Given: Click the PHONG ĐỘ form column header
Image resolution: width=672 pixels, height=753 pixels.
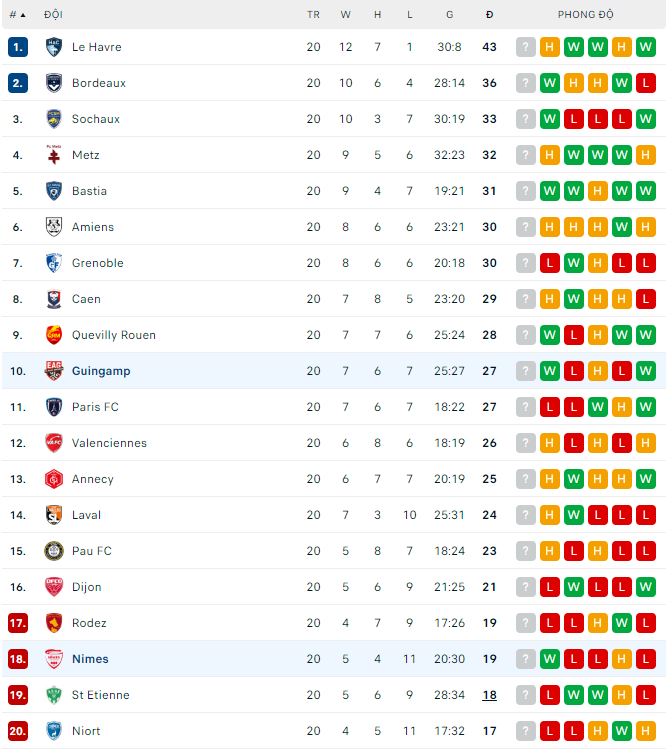Looking at the screenshot, I should 585,15.
